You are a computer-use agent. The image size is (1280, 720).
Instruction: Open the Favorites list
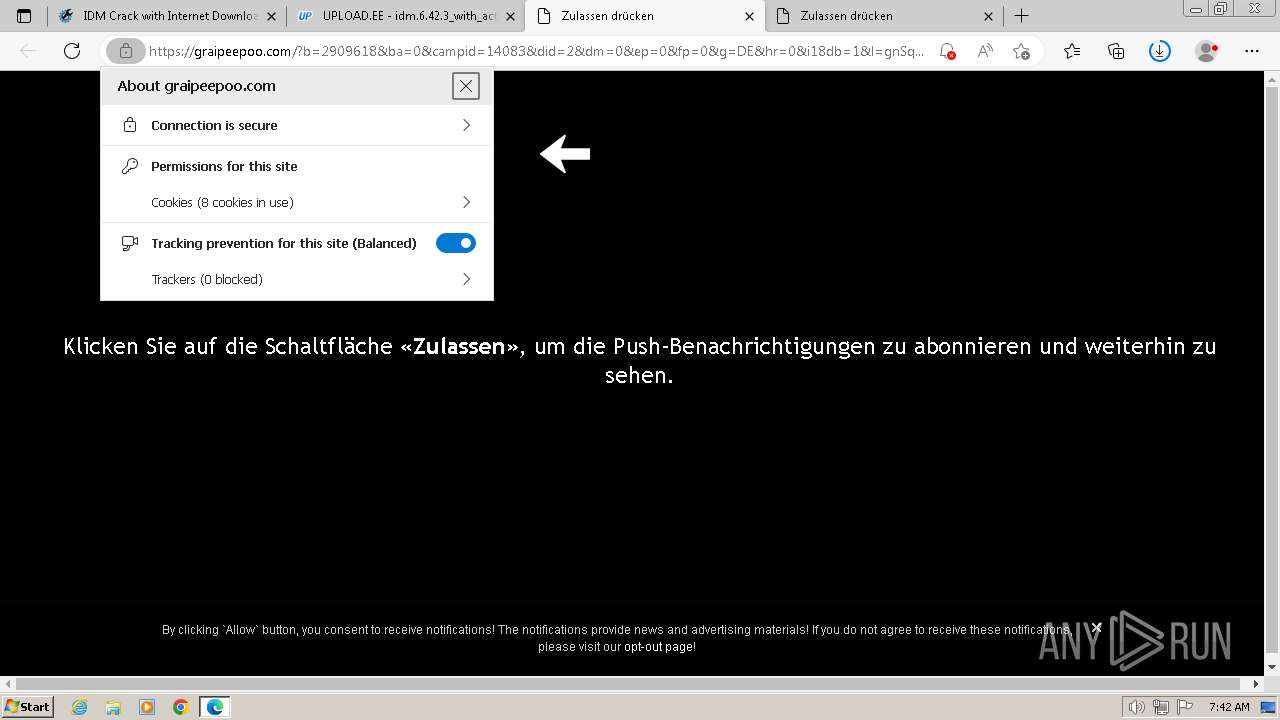(x=1072, y=51)
